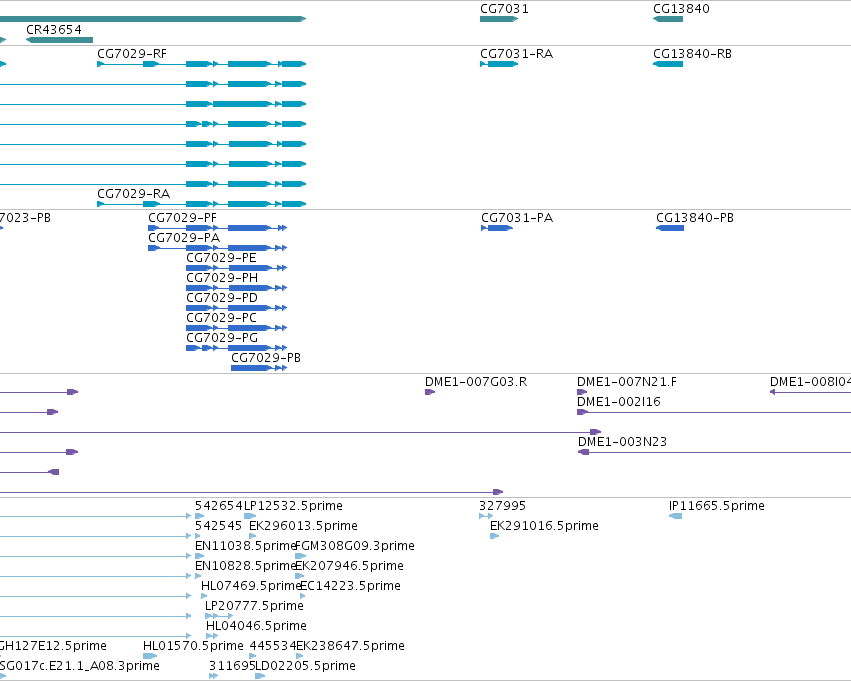The image size is (851, 681).
Task: Select the DME1-007N21.F feature label
Action: pos(627,382)
